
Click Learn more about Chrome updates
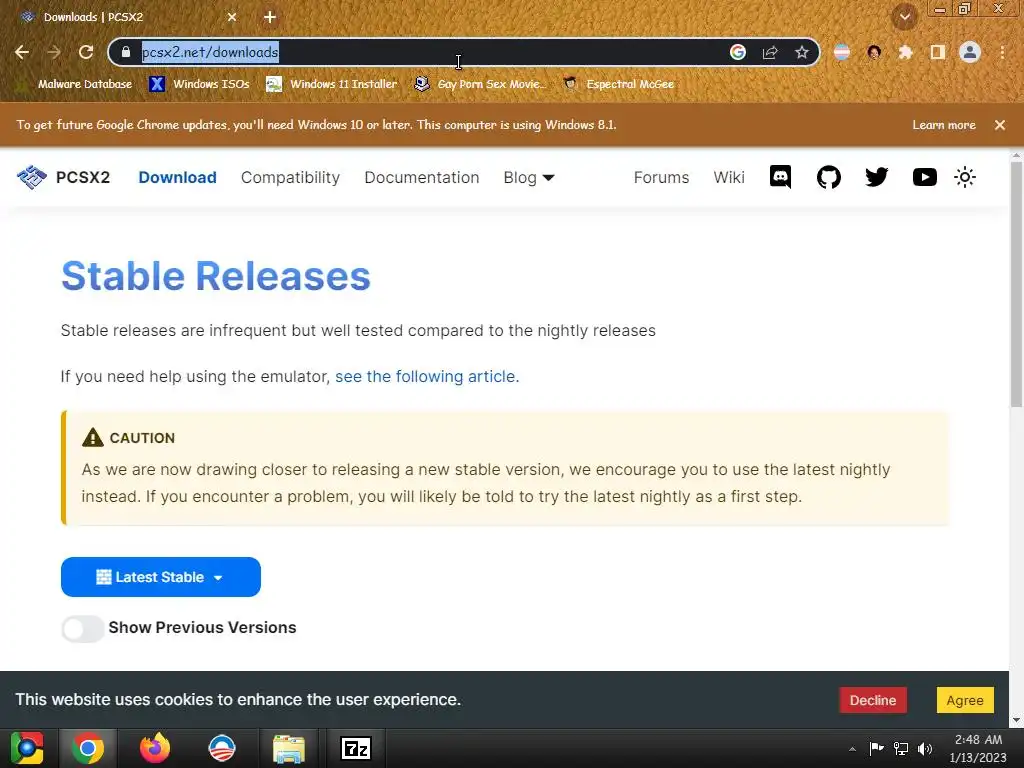click(x=944, y=125)
